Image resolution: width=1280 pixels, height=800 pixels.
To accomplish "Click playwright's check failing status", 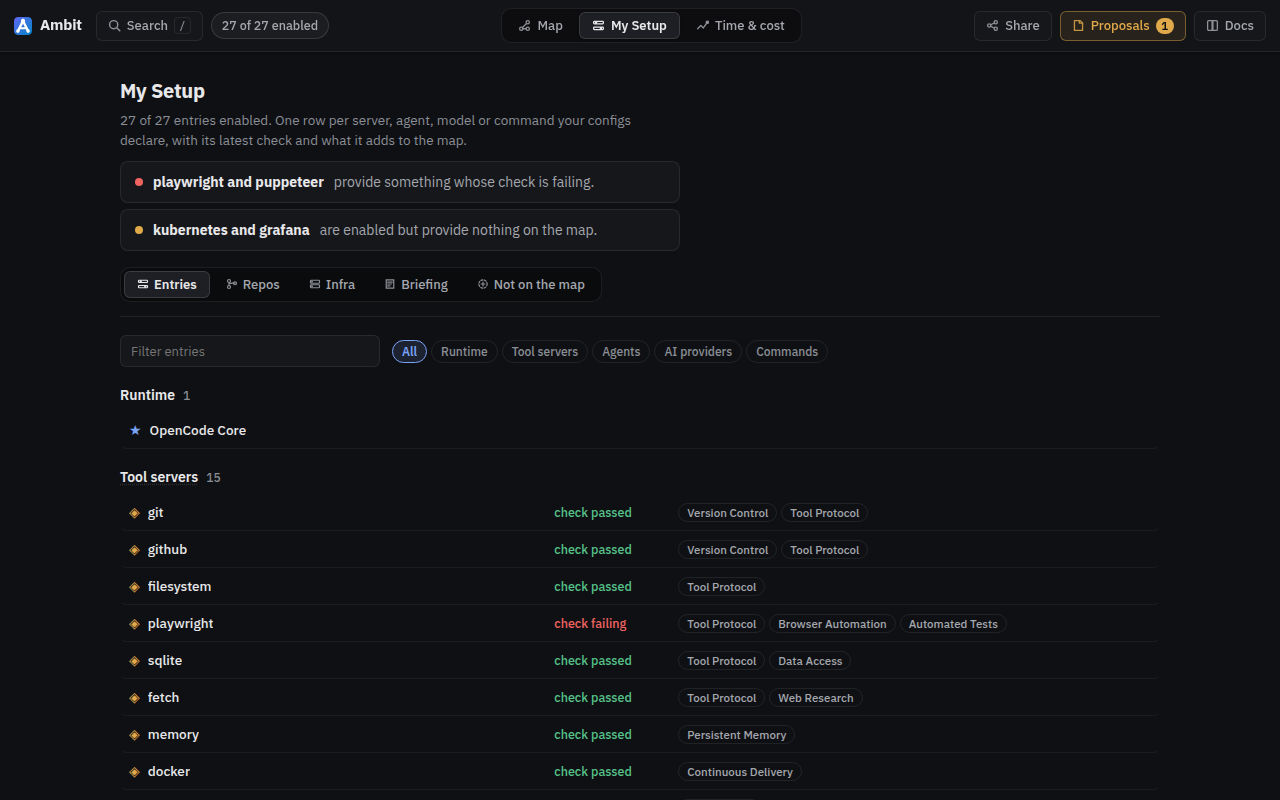I will 590,624.
